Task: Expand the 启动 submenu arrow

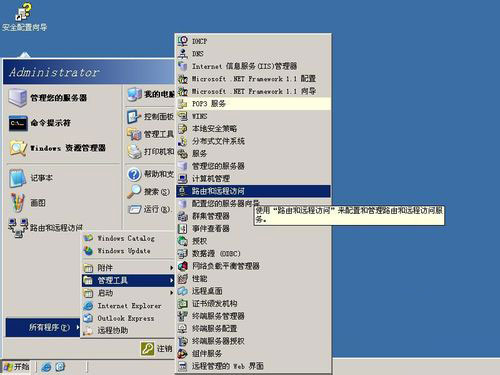Action: (x=171, y=293)
